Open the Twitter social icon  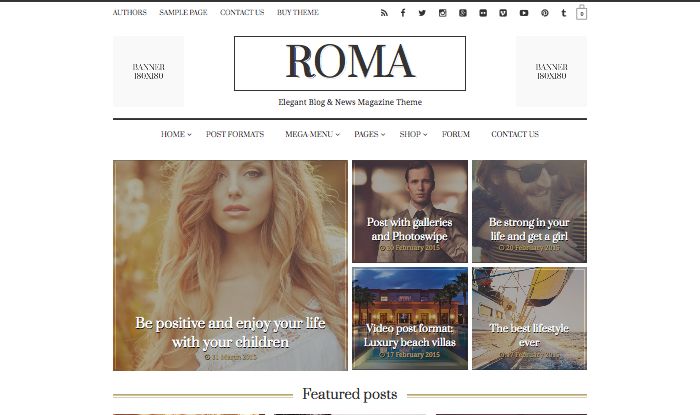[x=422, y=13]
